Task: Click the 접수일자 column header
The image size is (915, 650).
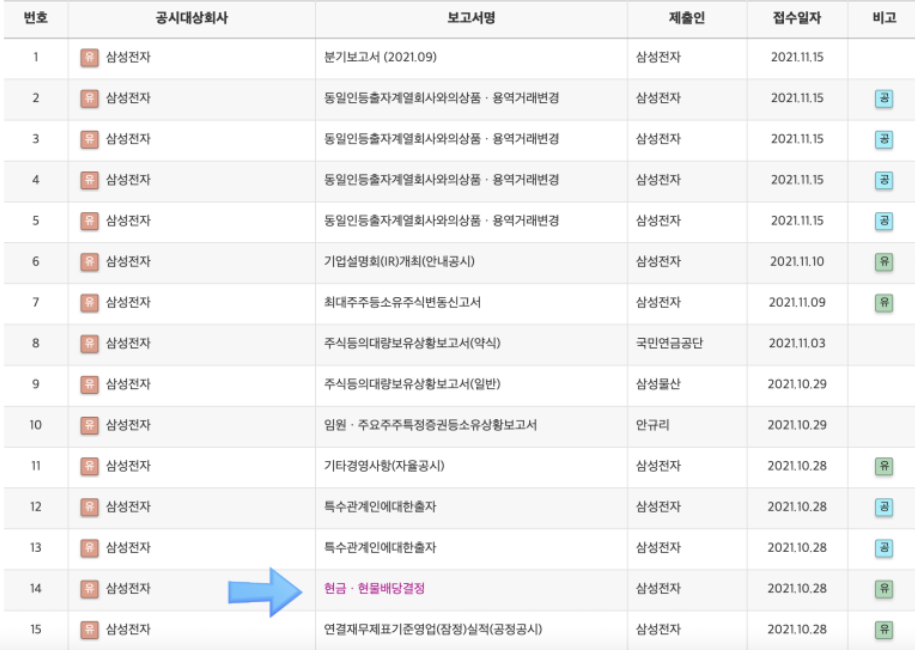Action: point(797,18)
